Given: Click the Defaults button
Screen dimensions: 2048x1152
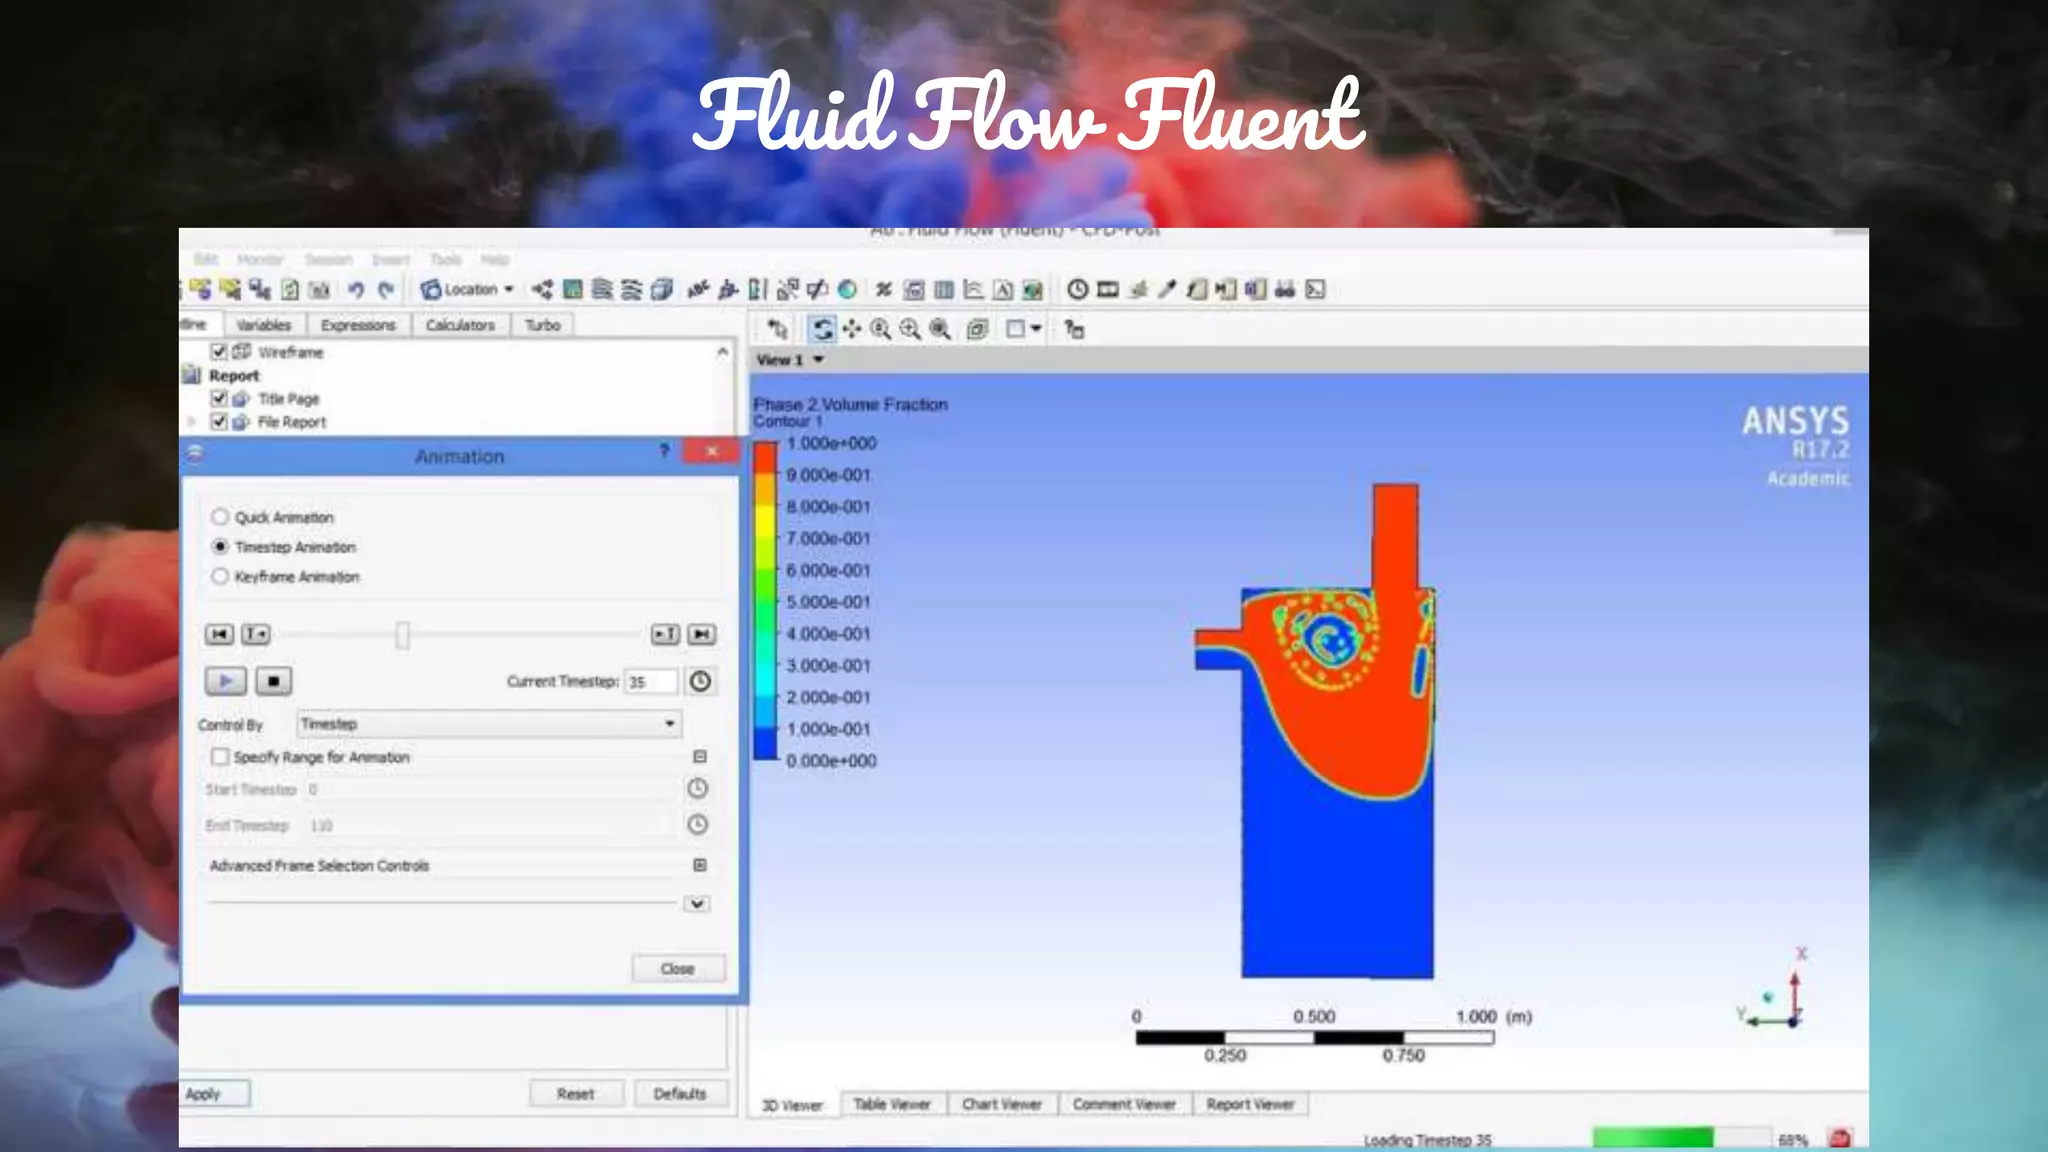Looking at the screenshot, I should [680, 1094].
